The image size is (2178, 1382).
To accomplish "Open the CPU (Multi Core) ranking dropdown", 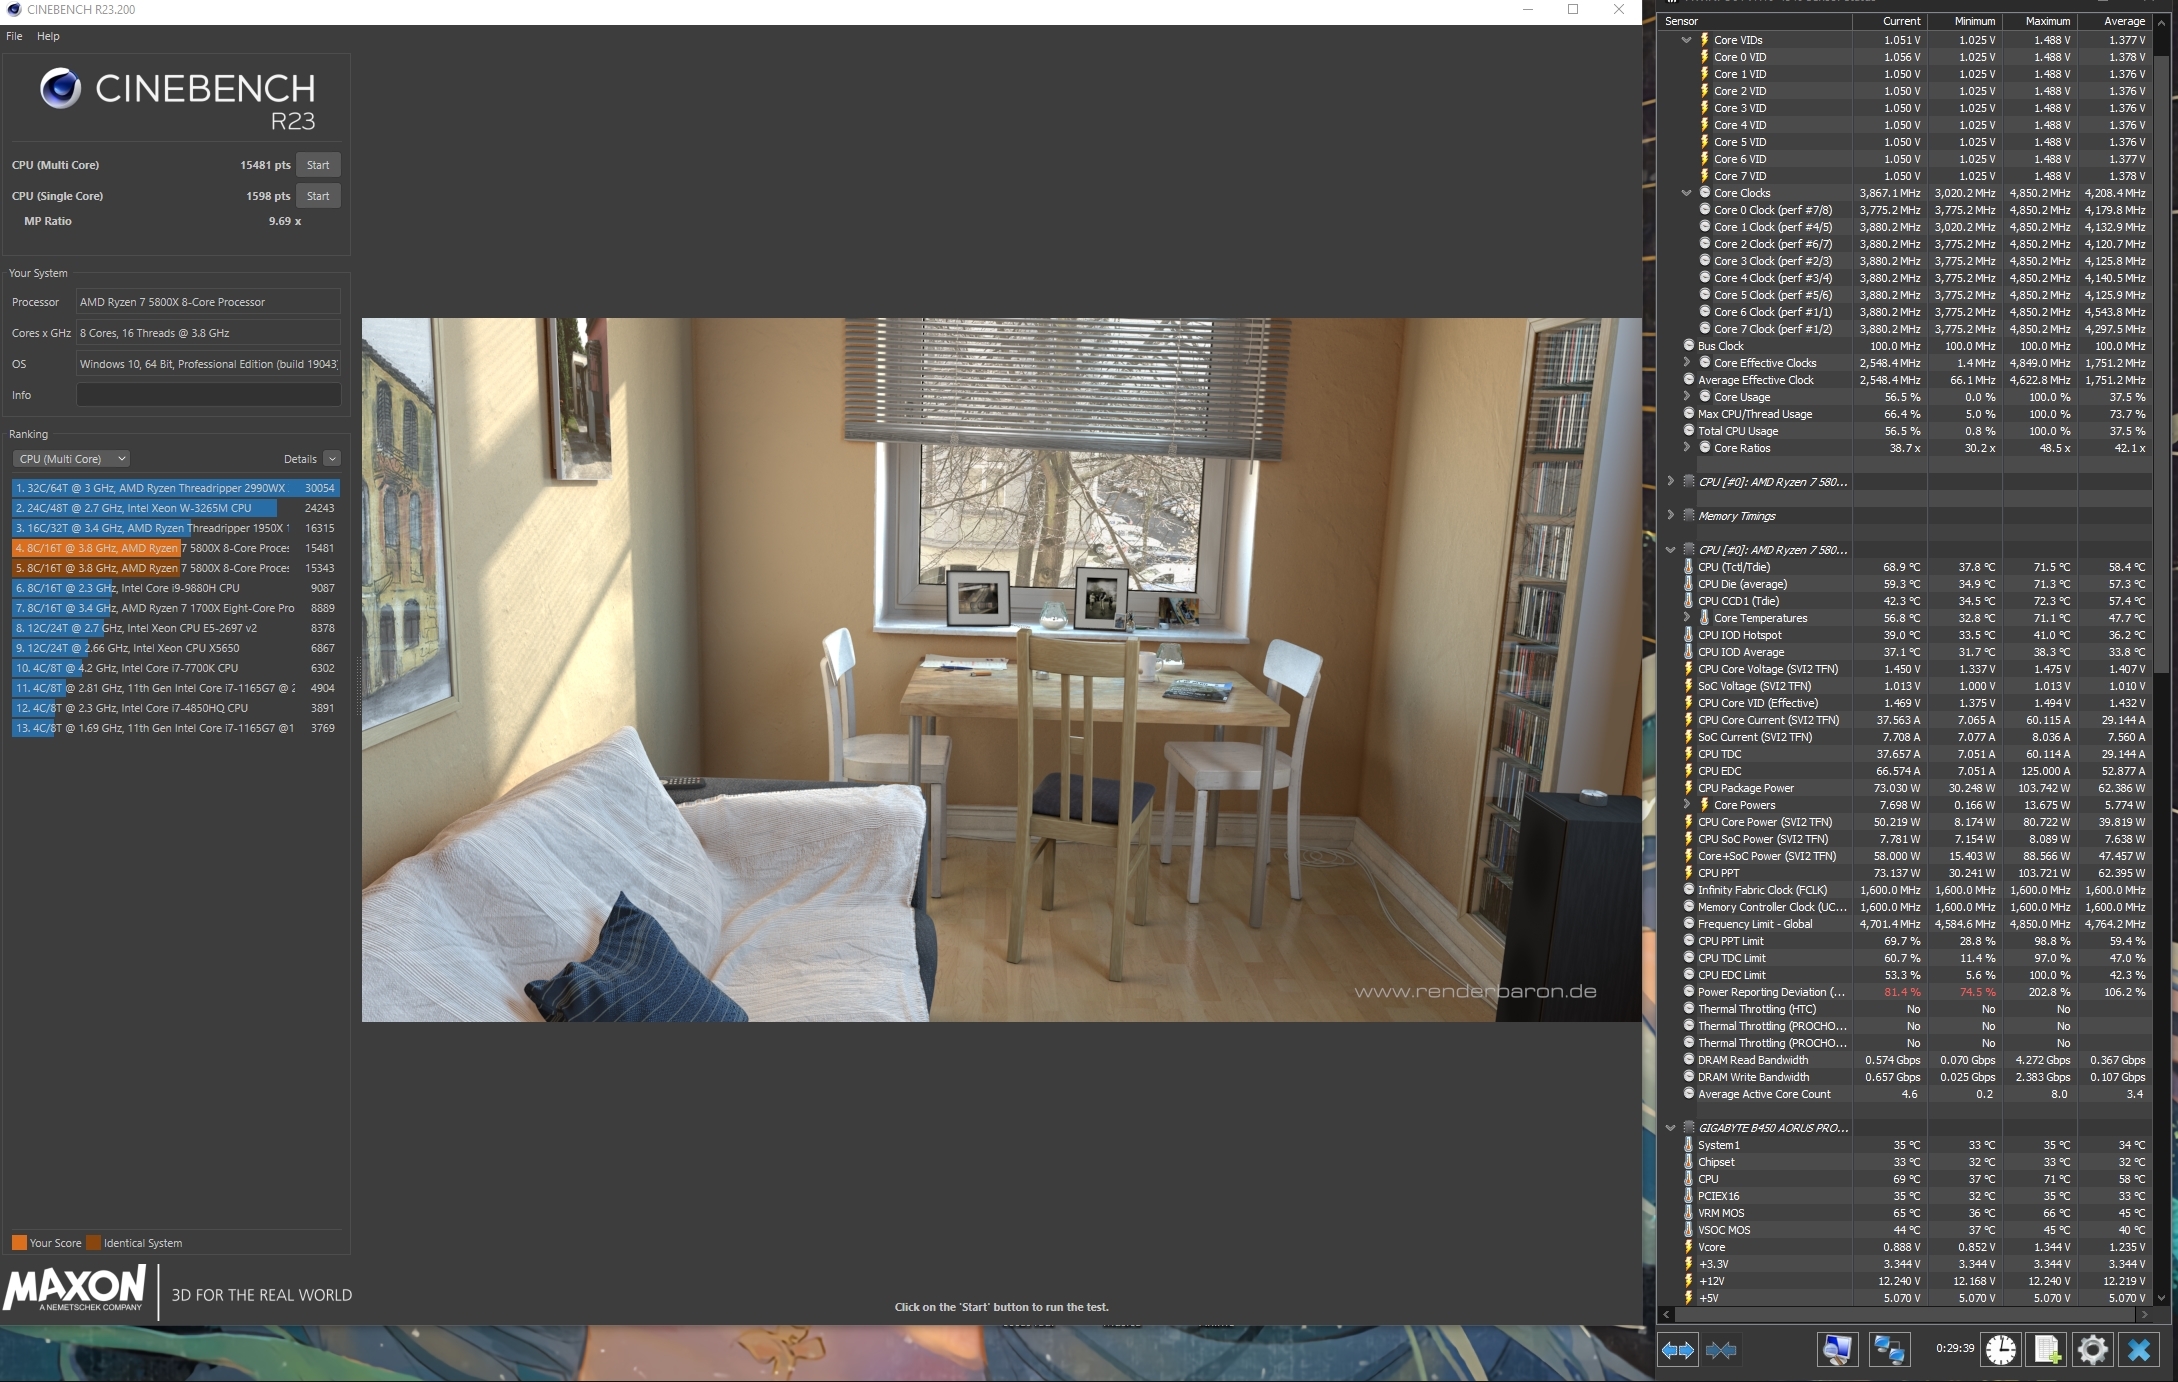I will (71, 459).
